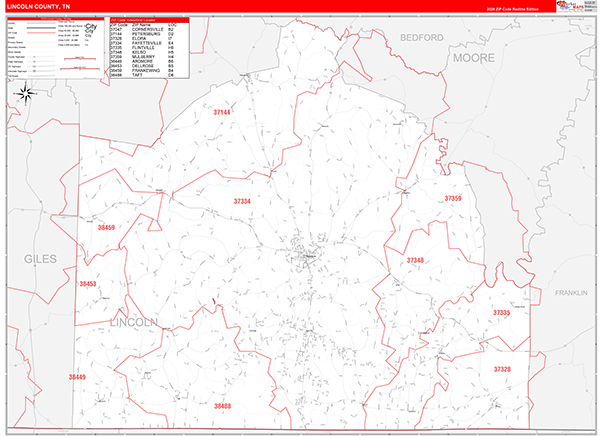Select ZIP code 38453 on the map
The height and width of the screenshot is (436, 600).
(89, 284)
